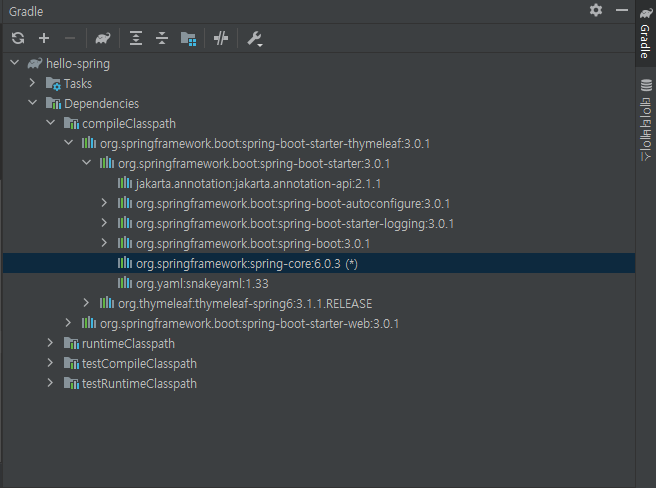Expand thymeleaf-spring6:3.1.1.RELEASE dependency

pos(86,303)
